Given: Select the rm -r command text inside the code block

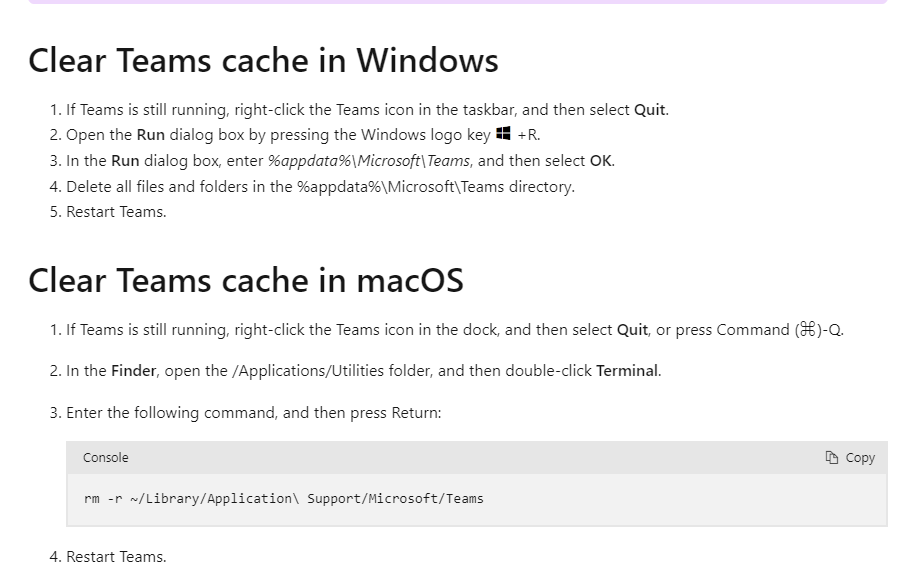Looking at the screenshot, I should pos(283,498).
